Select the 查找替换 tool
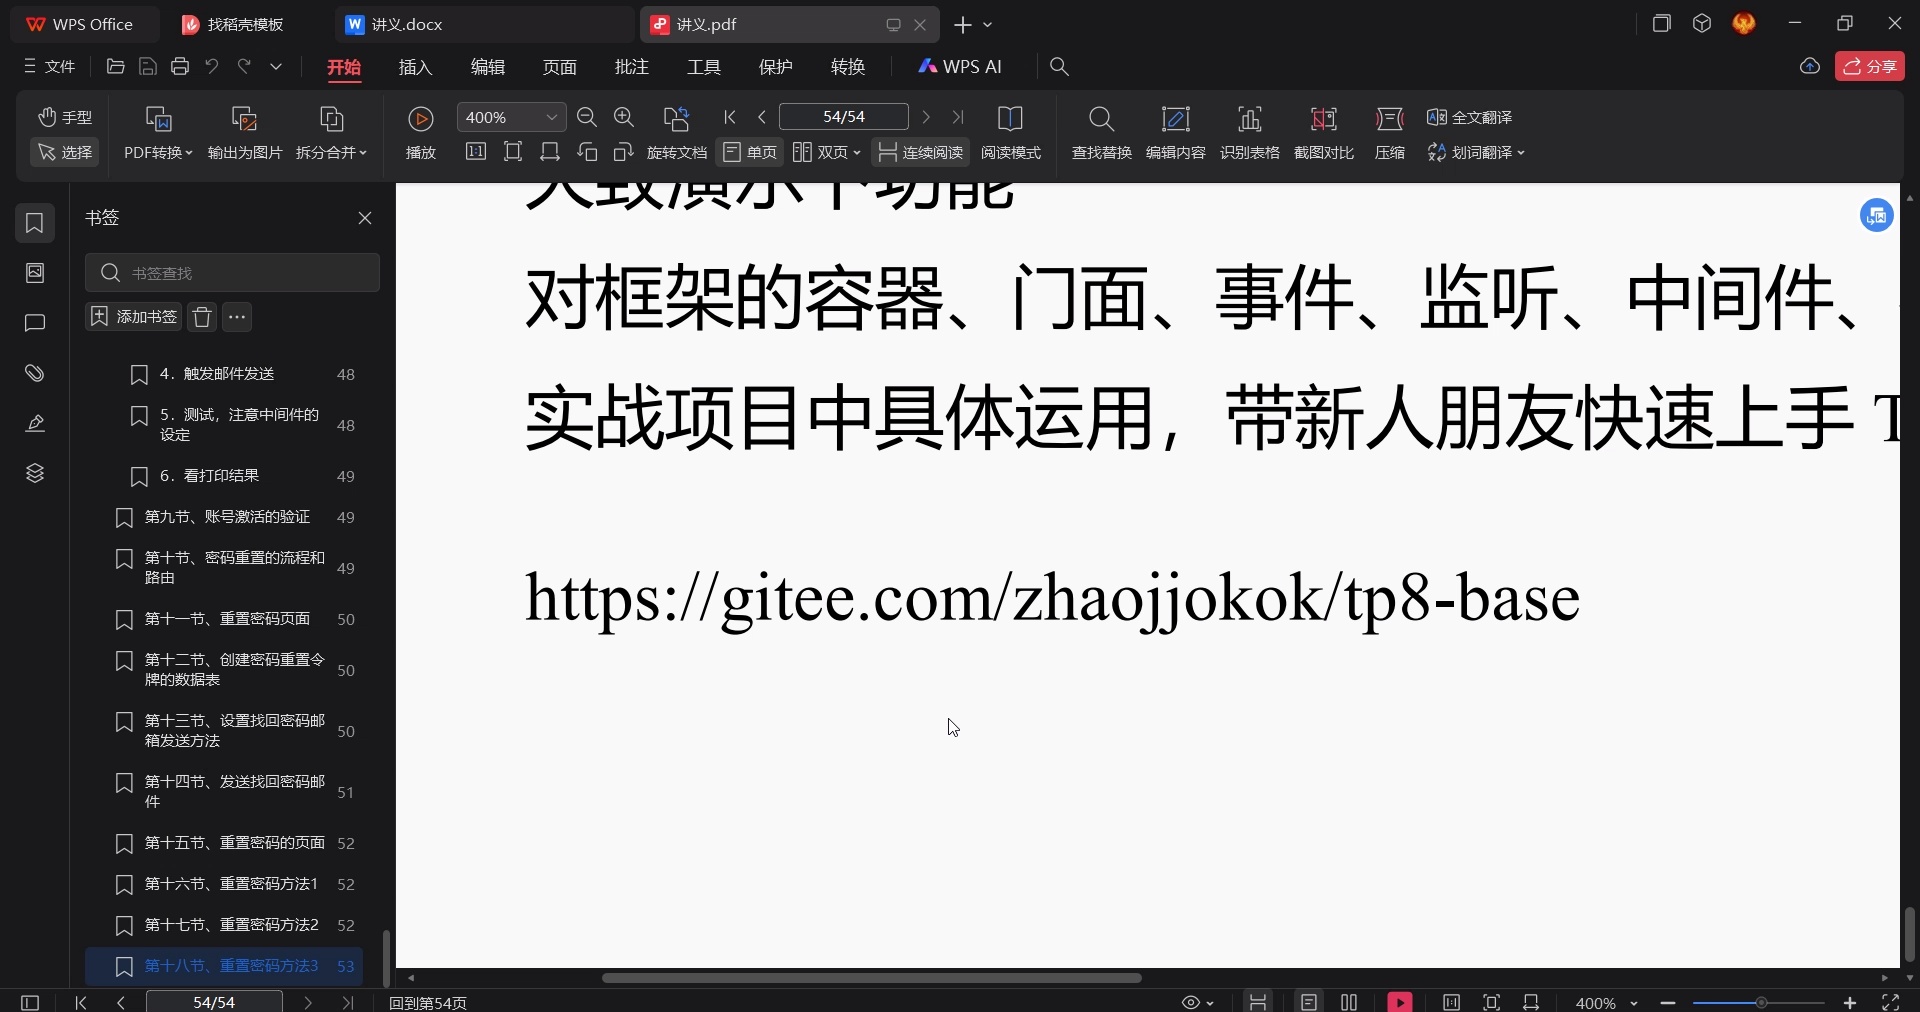Viewport: 1920px width, 1012px height. 1100,133
